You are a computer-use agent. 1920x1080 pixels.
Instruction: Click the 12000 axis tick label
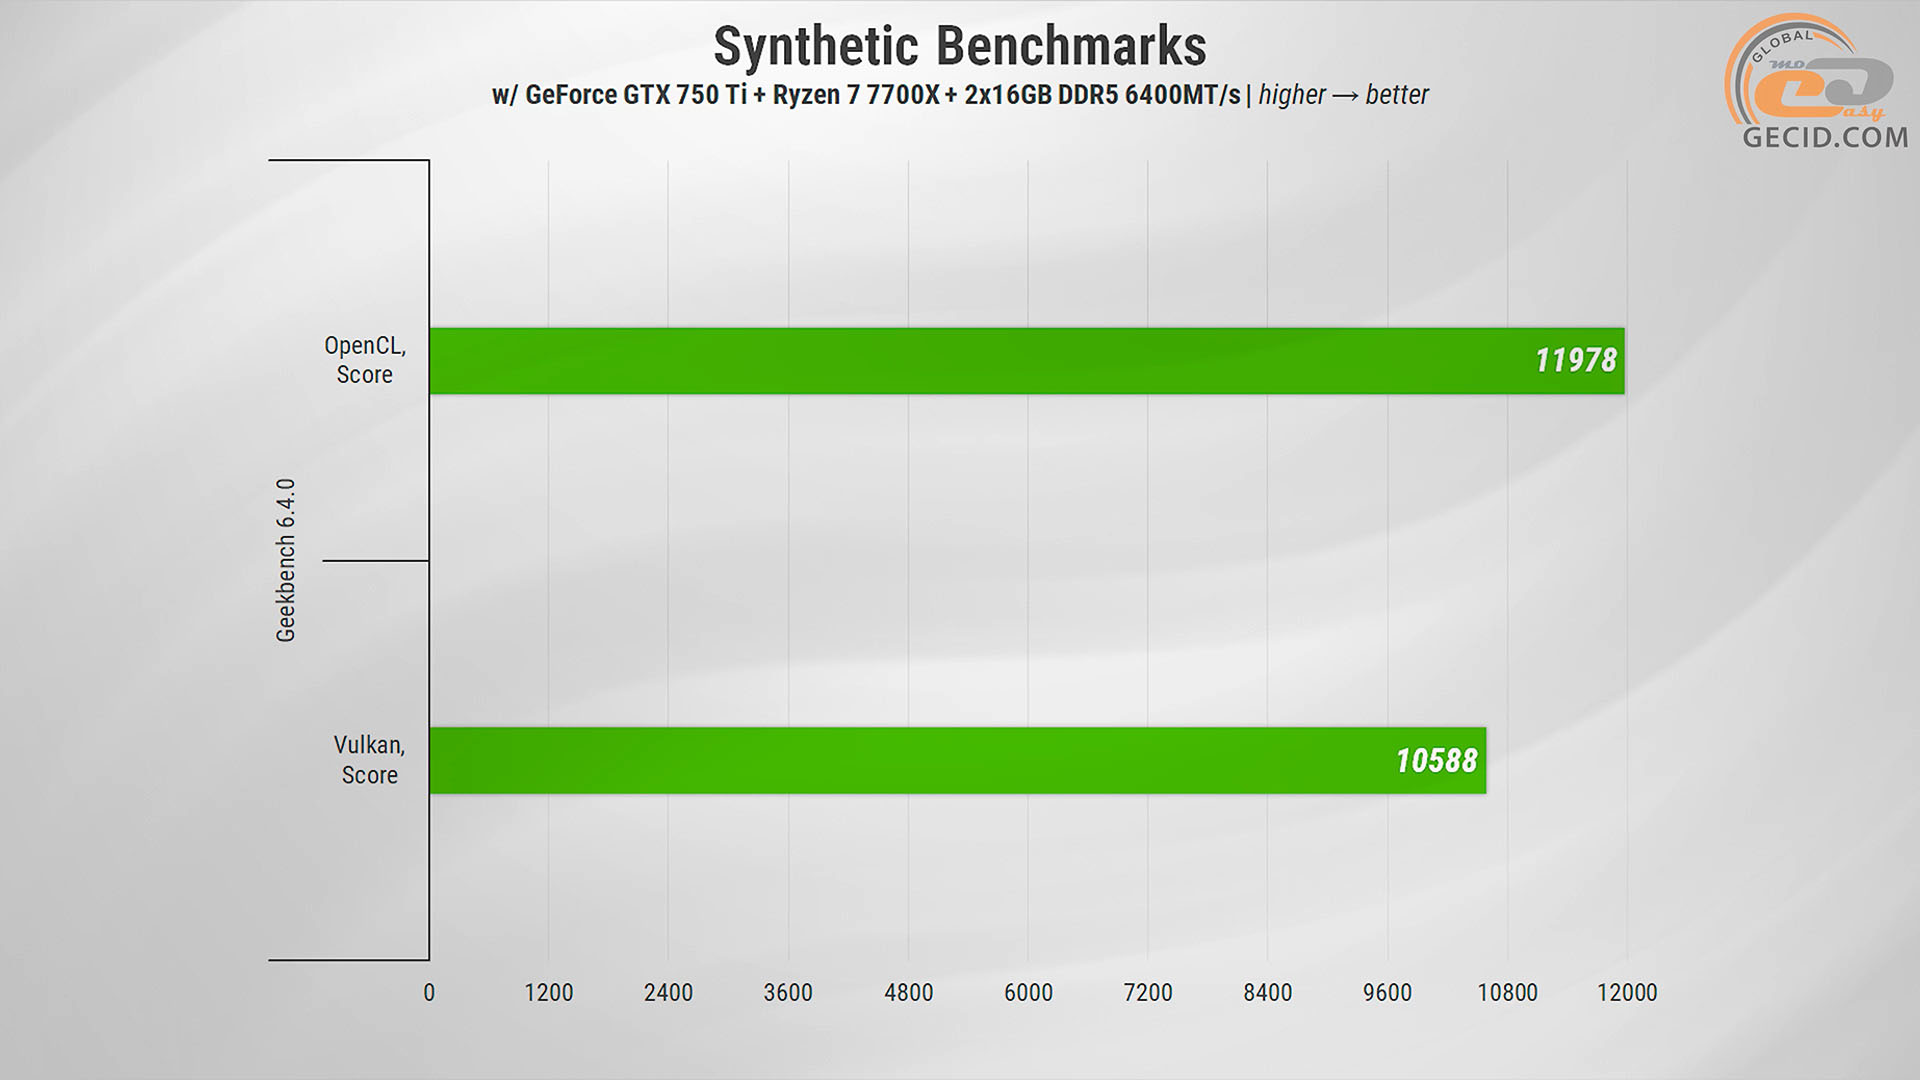[x=1627, y=993]
